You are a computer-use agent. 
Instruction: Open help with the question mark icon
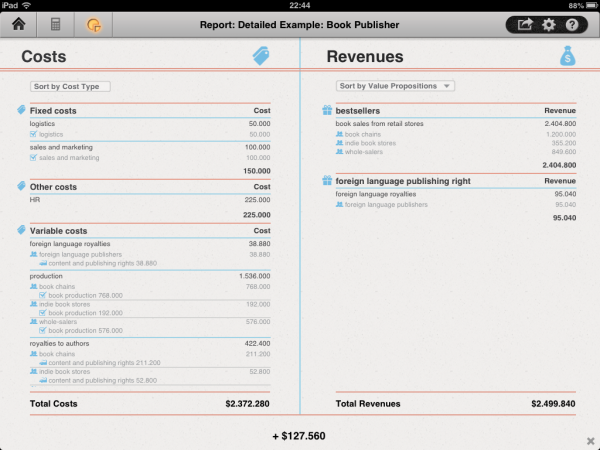[572, 25]
